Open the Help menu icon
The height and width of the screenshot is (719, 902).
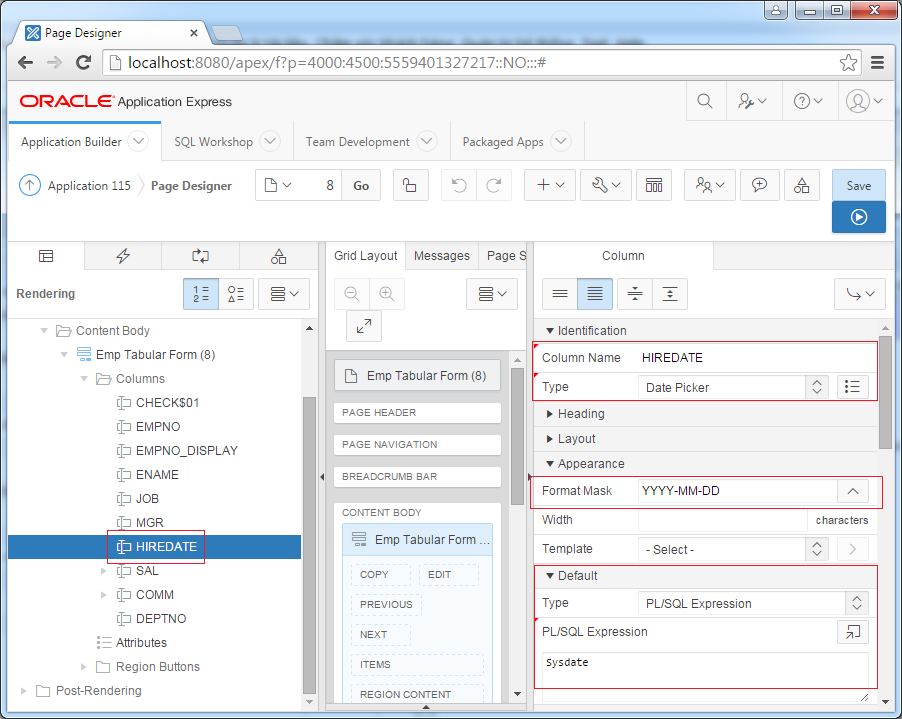click(x=808, y=101)
